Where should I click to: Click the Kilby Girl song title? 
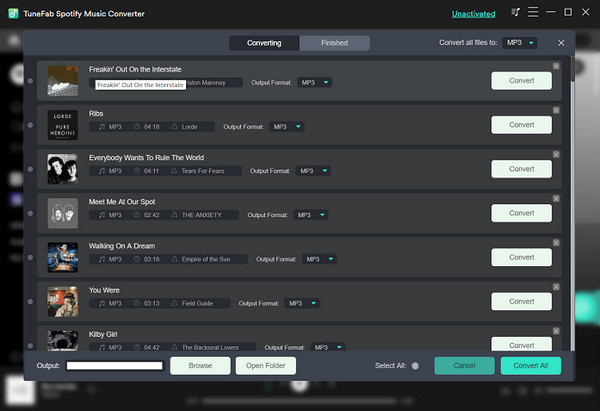(x=103, y=334)
